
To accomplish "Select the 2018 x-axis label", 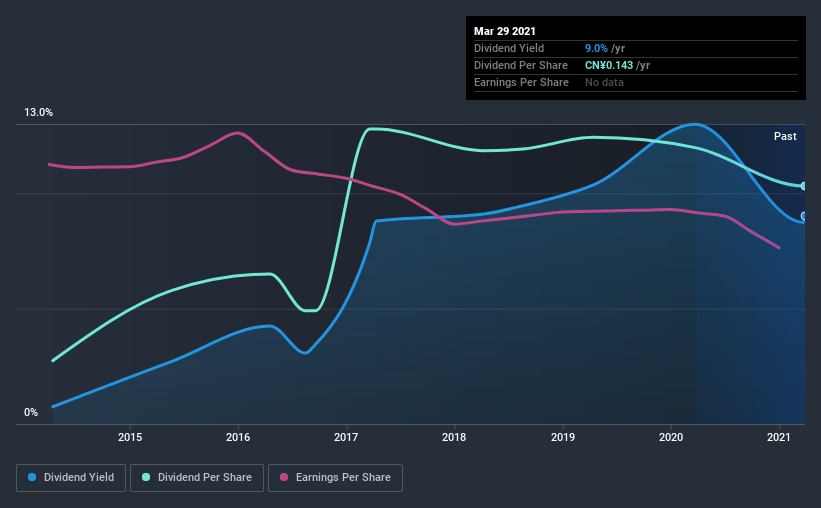I will tap(454, 437).
